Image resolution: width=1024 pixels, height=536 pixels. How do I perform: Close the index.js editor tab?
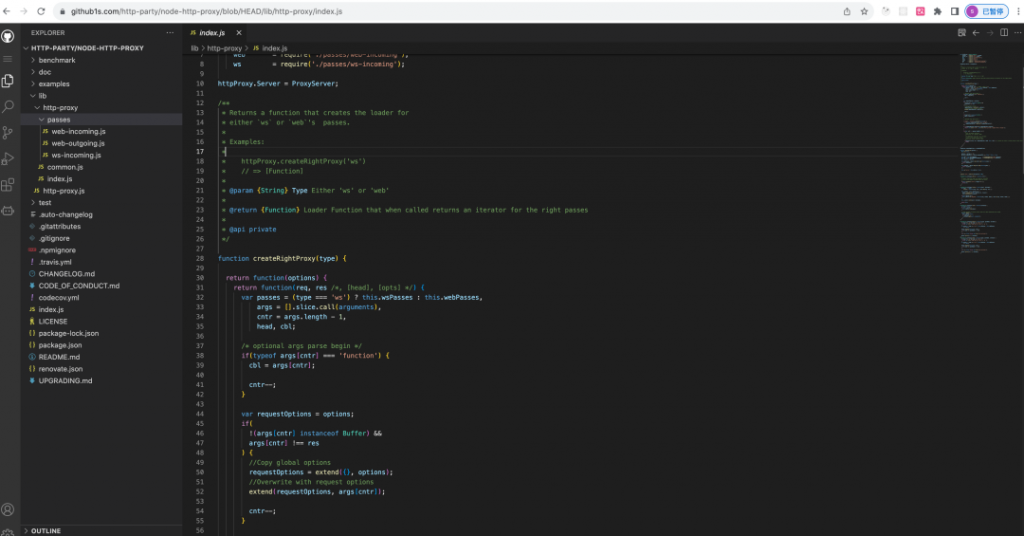[x=239, y=33]
